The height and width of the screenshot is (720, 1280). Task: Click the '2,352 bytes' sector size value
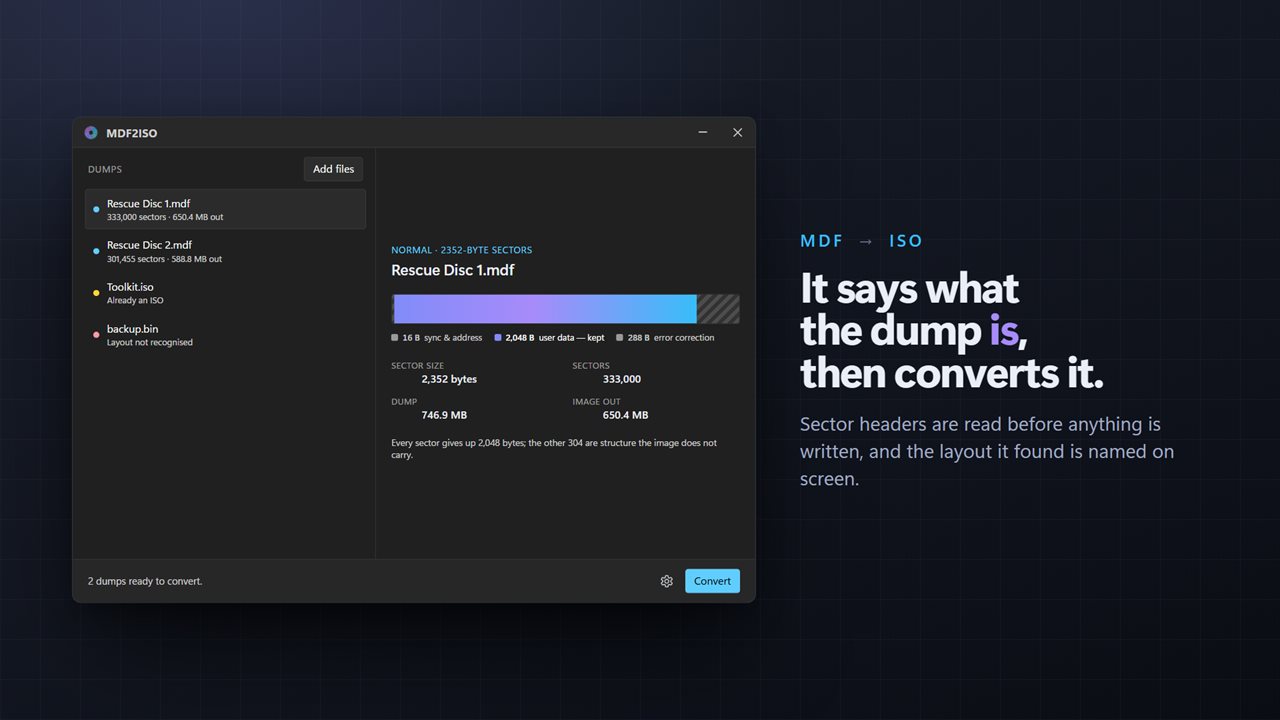tap(449, 379)
